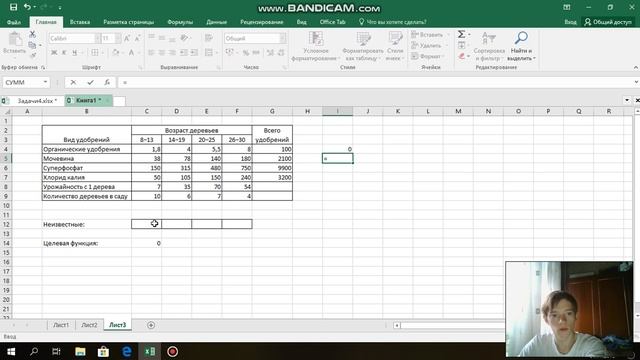Click the column G header

[x=272, y=111]
